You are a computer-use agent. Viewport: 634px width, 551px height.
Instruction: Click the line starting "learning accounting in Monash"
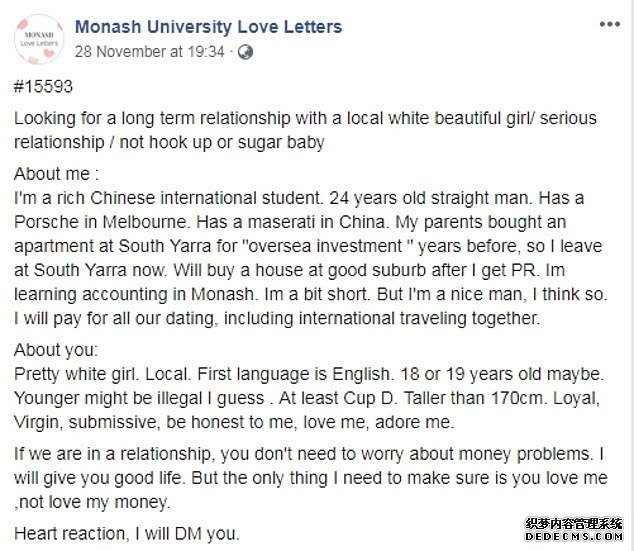click(311, 294)
